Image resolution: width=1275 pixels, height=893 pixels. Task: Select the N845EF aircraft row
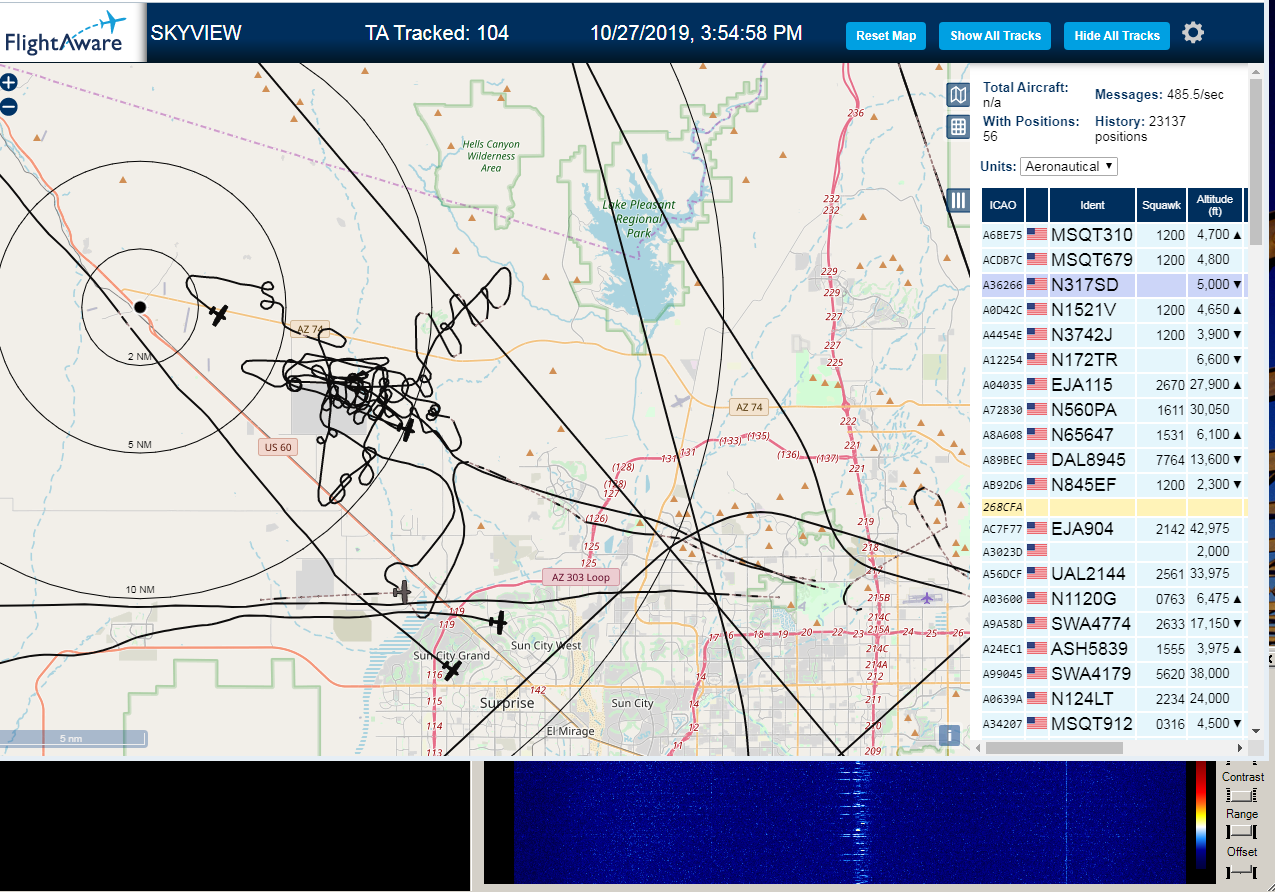[1113, 485]
